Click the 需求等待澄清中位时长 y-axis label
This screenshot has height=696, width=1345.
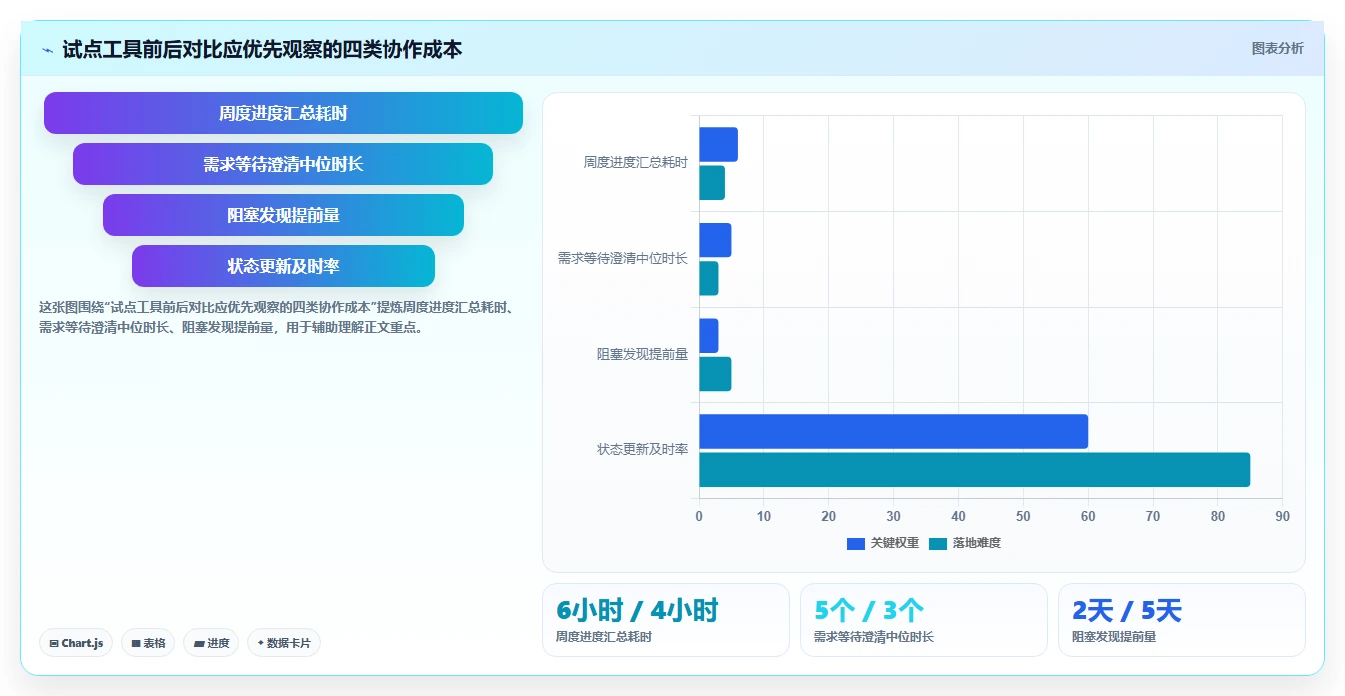coord(622,258)
